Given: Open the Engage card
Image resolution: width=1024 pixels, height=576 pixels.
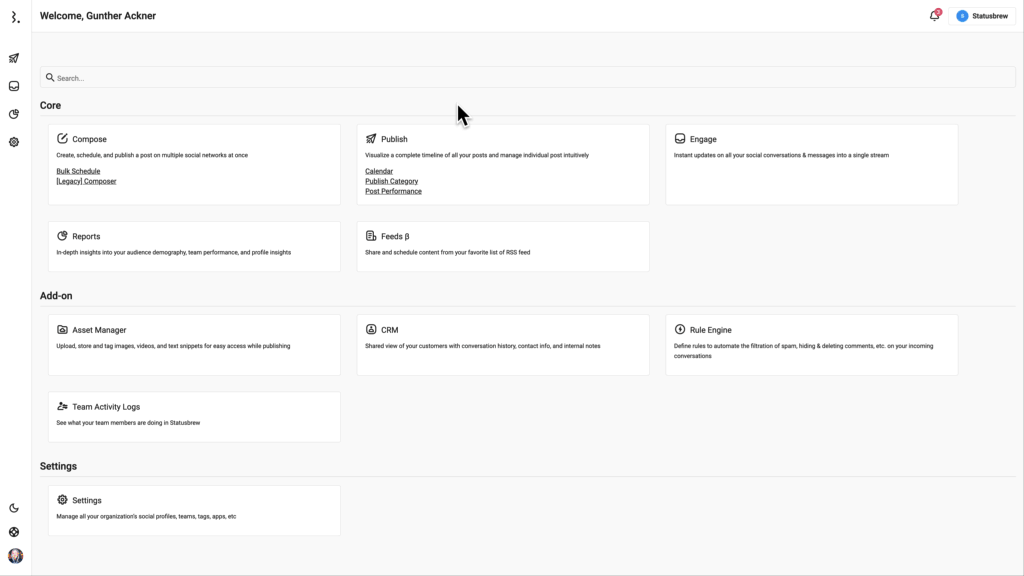Looking at the screenshot, I should tap(811, 164).
